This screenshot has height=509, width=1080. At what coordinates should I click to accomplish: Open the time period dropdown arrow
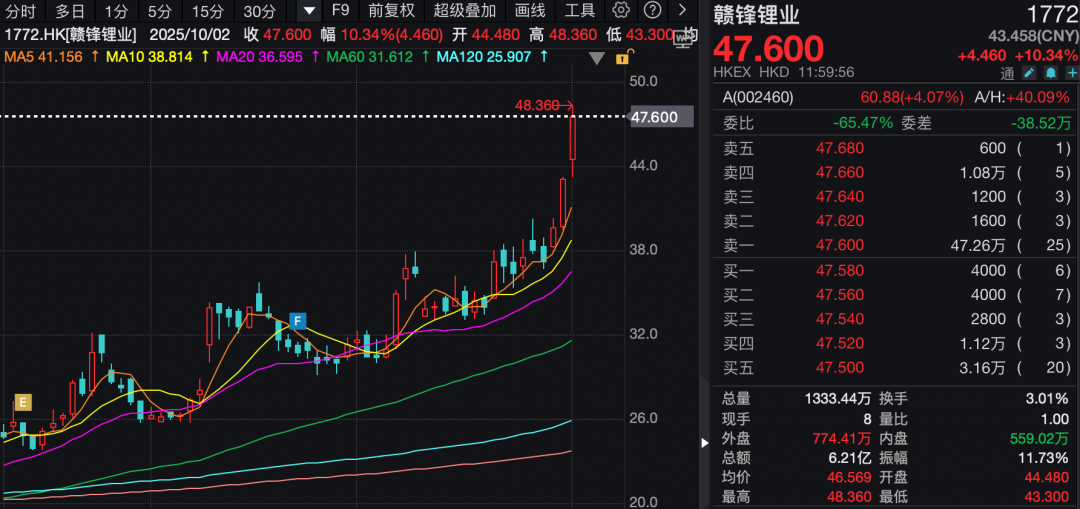coord(310,11)
